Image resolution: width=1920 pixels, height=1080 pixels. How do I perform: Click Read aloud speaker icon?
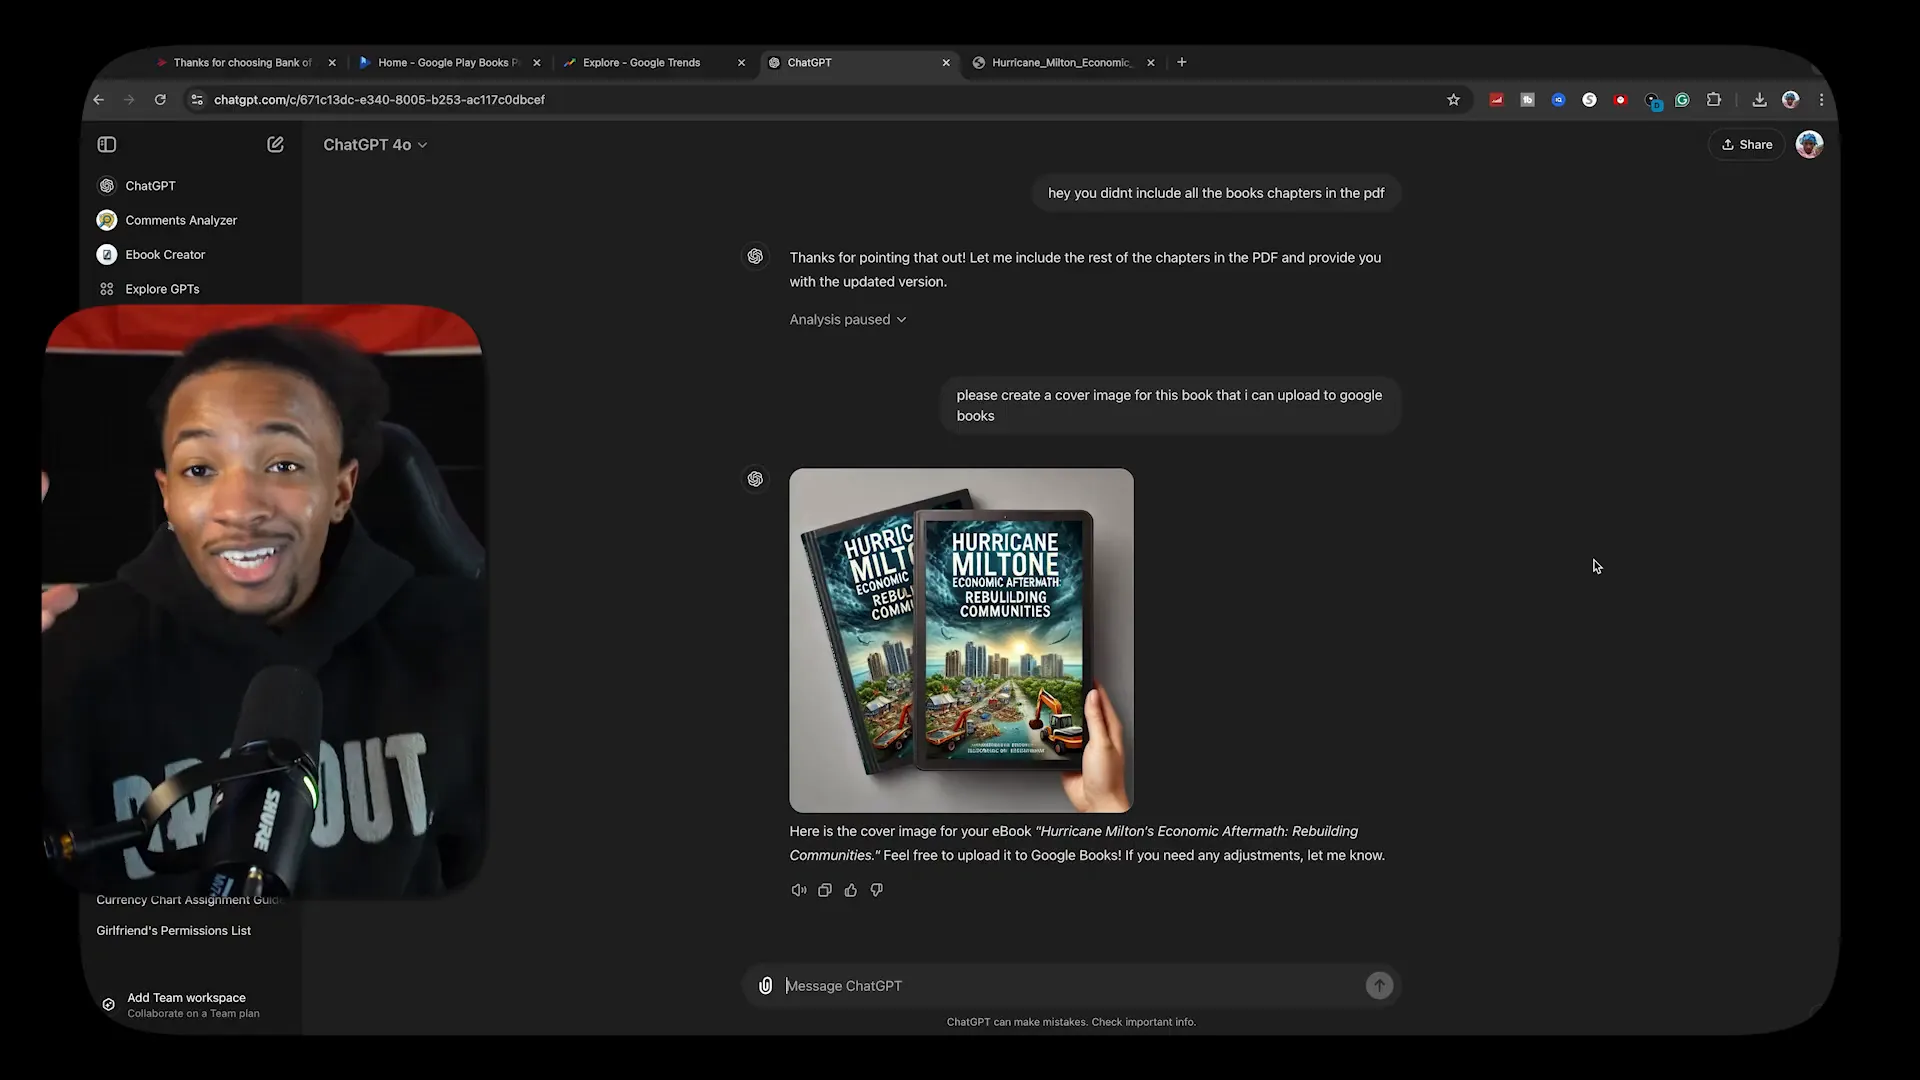click(x=798, y=890)
